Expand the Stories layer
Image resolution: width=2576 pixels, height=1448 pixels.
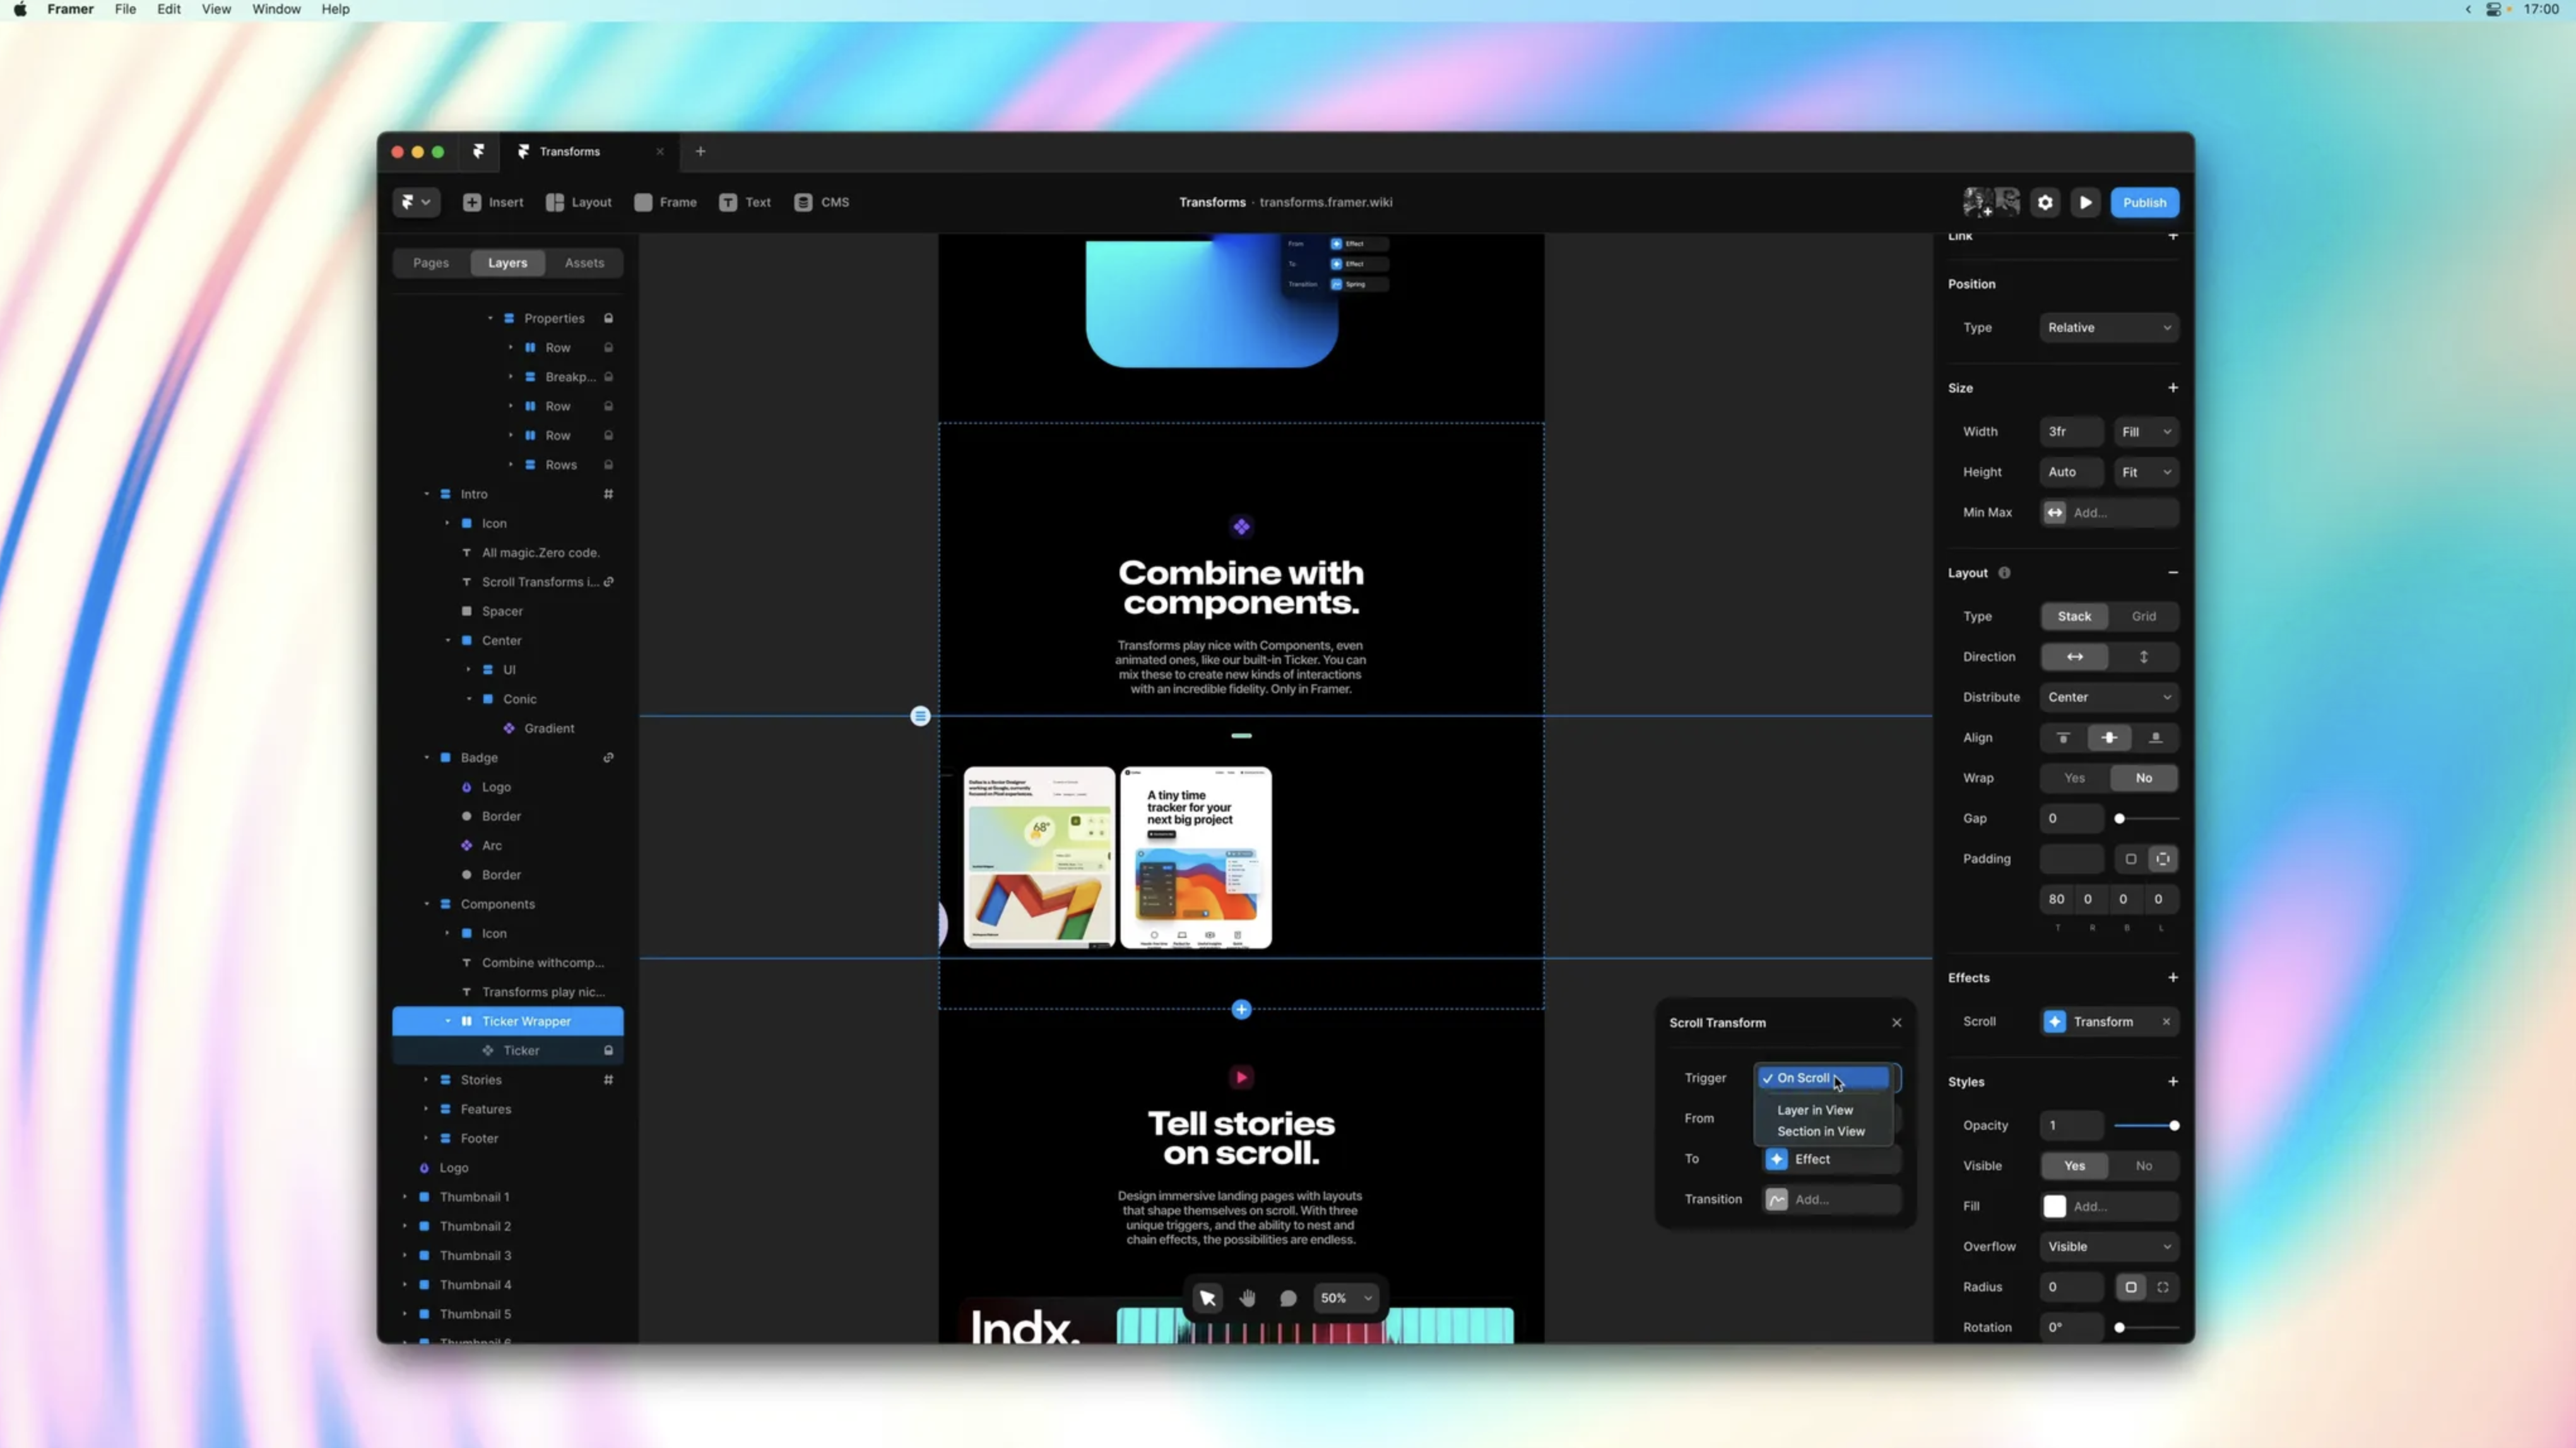pyautogui.click(x=427, y=1080)
